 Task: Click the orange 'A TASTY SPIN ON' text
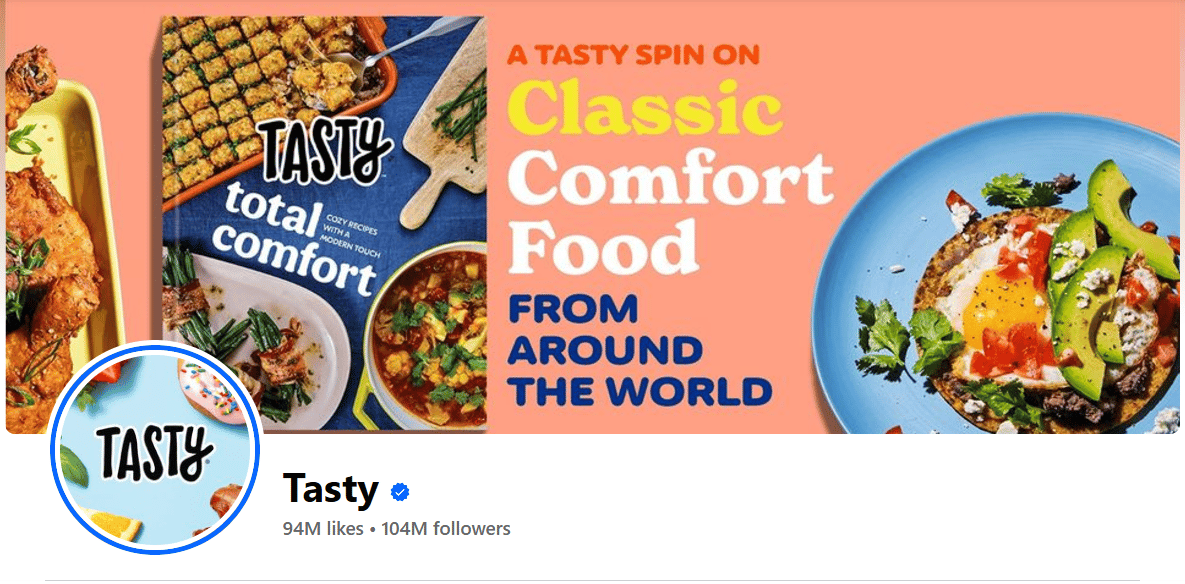pos(633,55)
